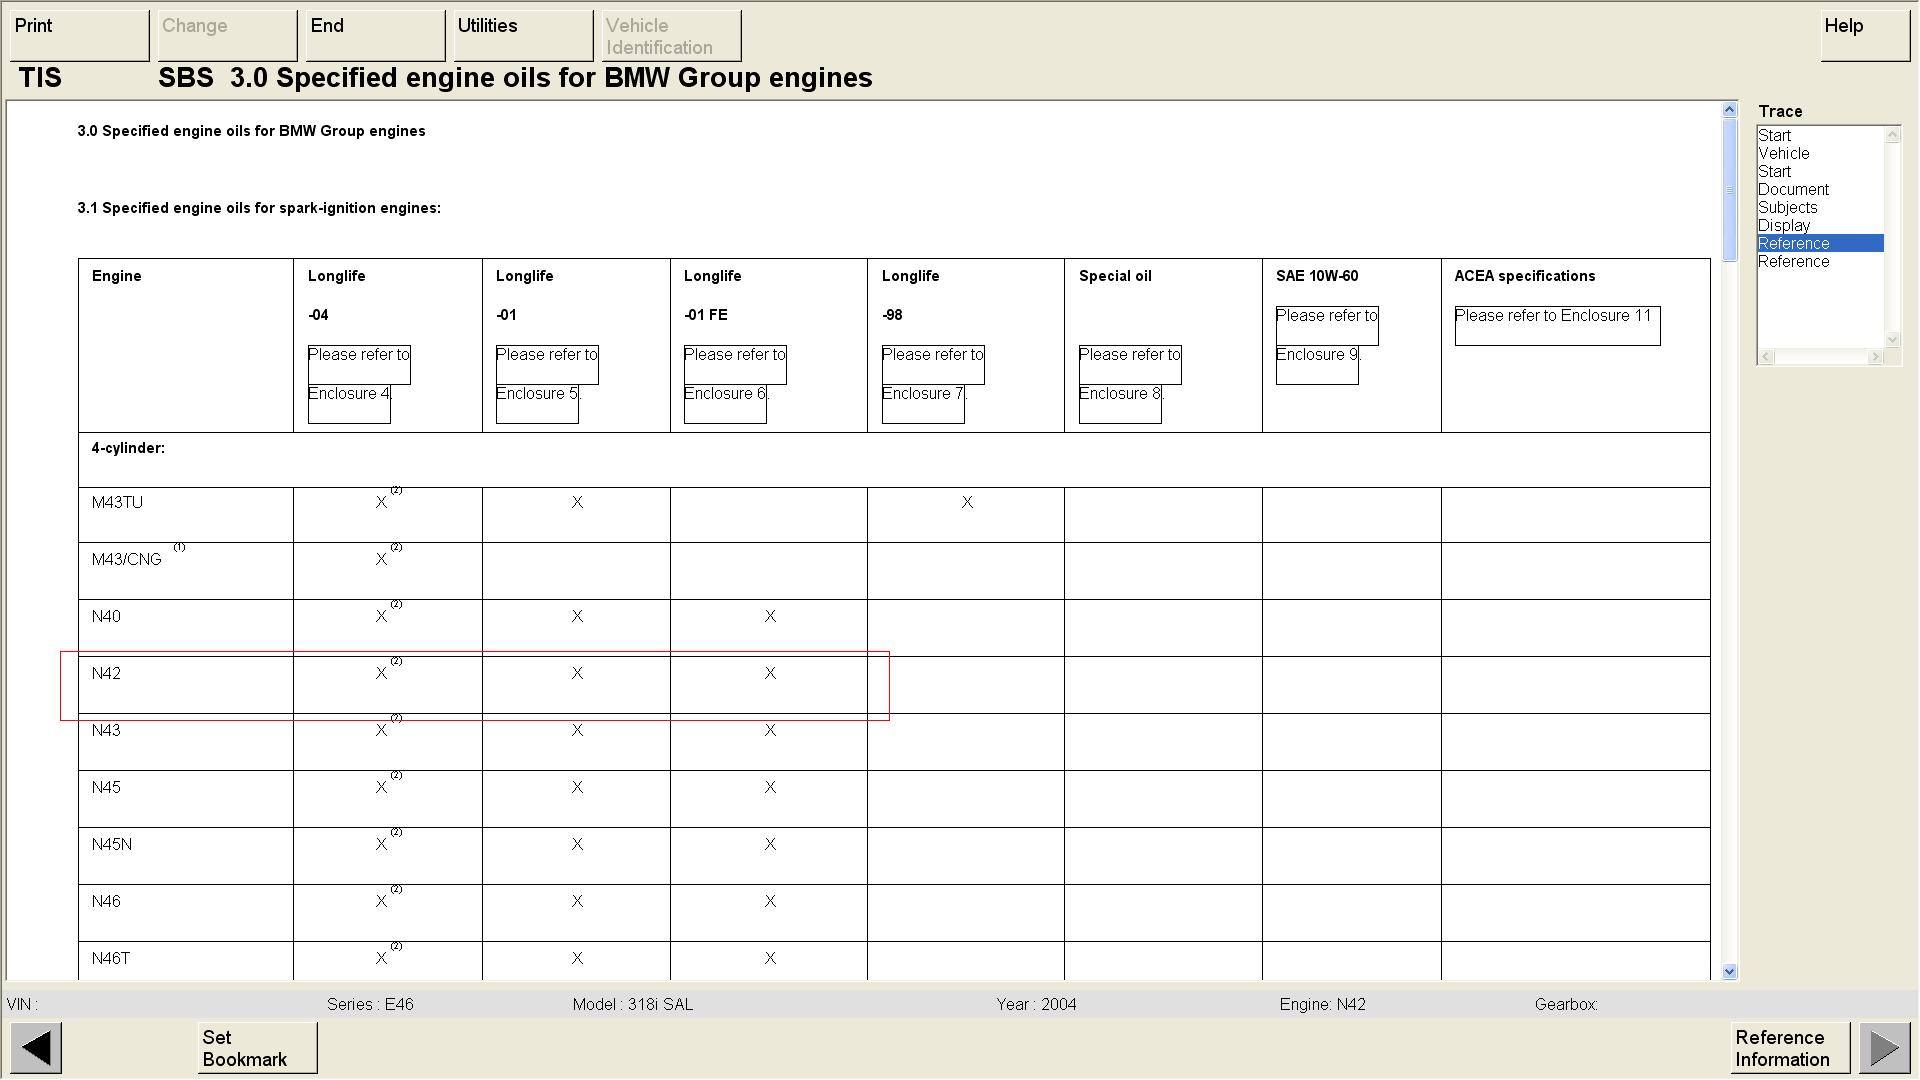Select Subjects in the Trace list
Viewport: 1920px width, 1080px height.
pos(1787,208)
